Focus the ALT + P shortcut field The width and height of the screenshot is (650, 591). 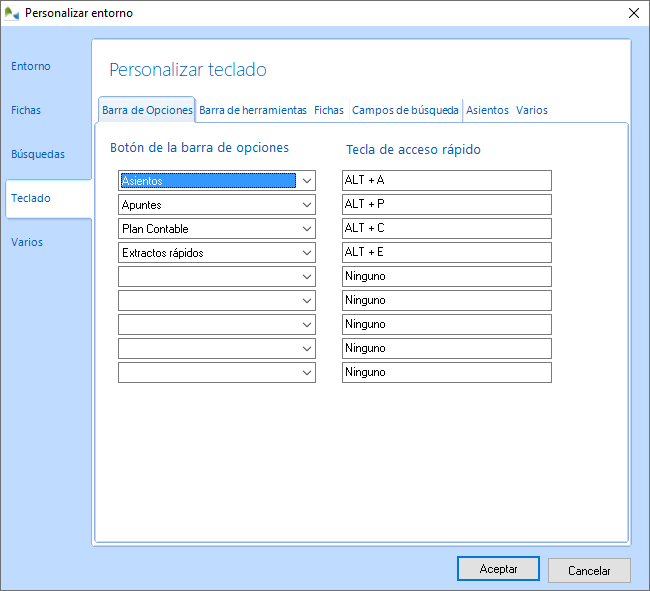click(x=446, y=204)
